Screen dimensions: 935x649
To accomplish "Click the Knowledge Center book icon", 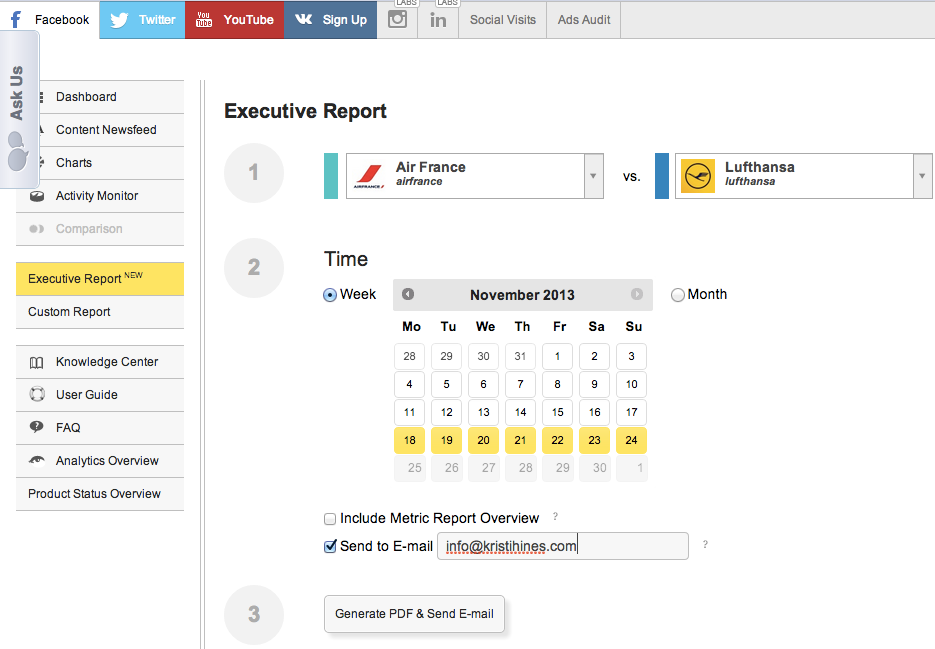I will 37,362.
